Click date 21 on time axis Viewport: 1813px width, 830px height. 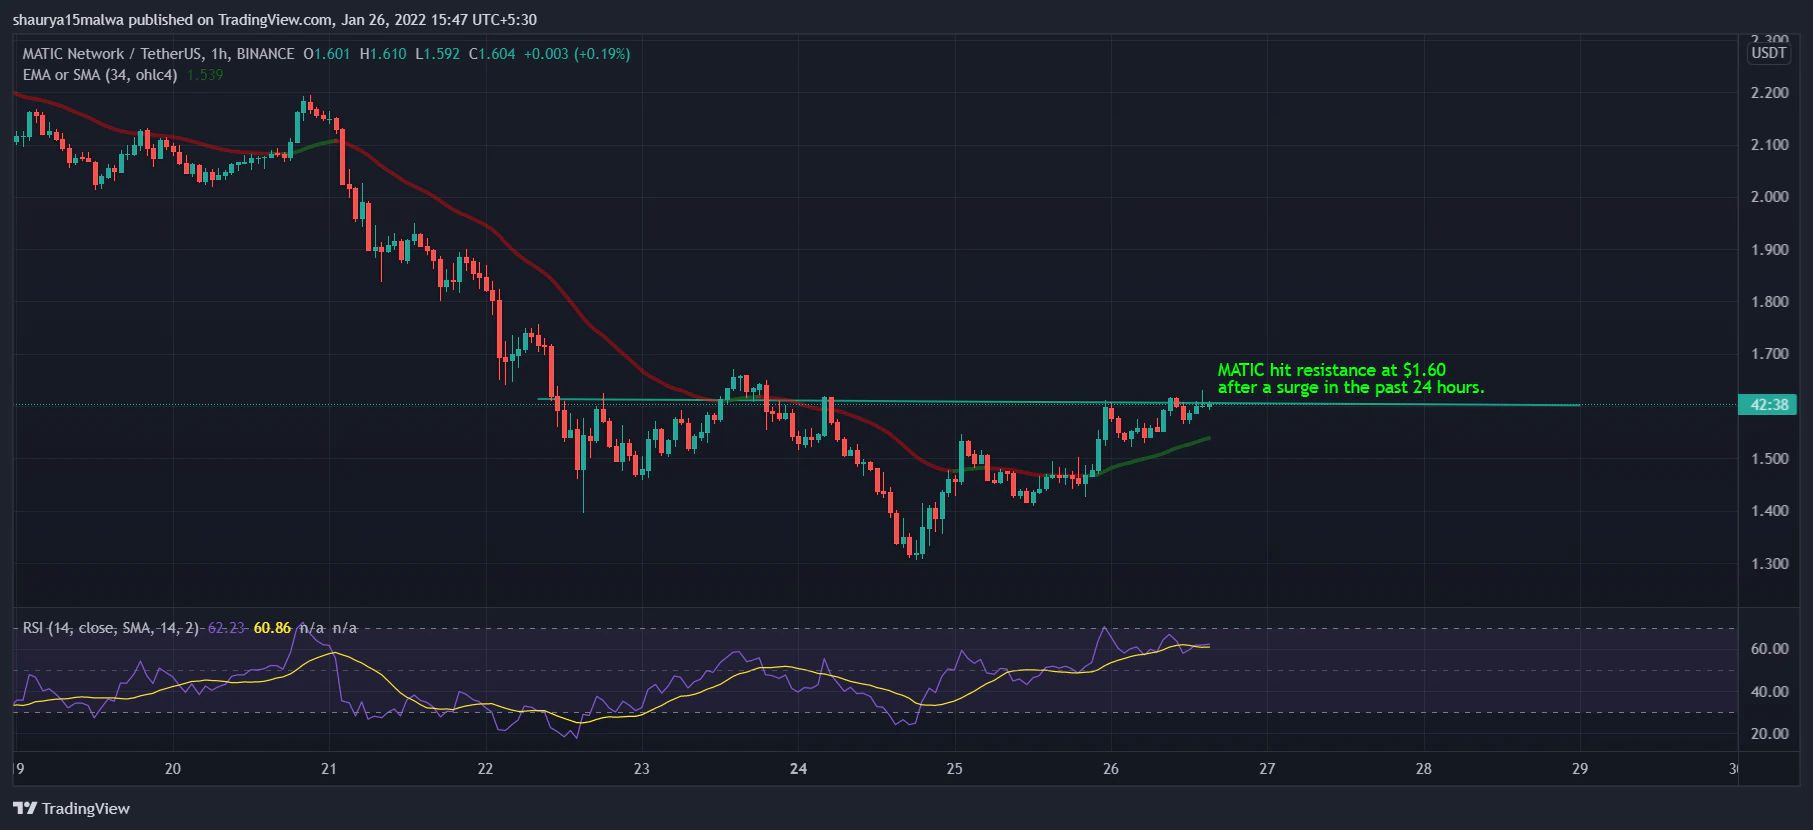pos(329,768)
